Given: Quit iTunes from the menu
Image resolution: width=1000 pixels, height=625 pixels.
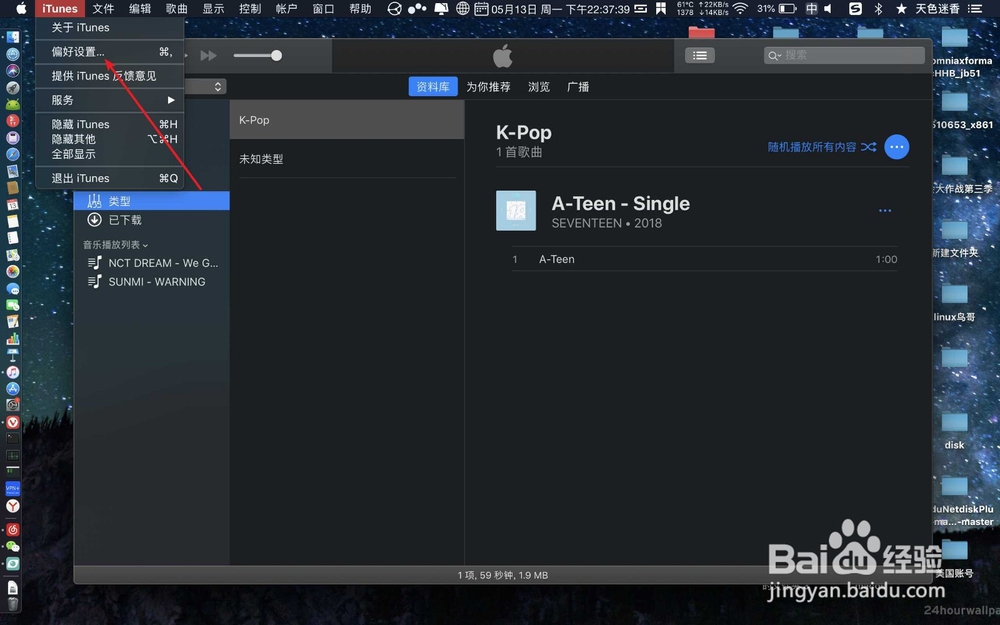Looking at the screenshot, I should pos(110,178).
